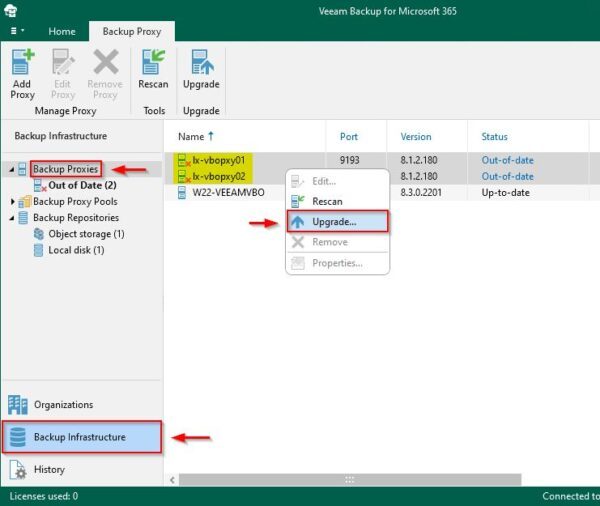Click the lx-vbopxy02 proxy icon
The width and height of the screenshot is (600, 506).
pos(184,176)
